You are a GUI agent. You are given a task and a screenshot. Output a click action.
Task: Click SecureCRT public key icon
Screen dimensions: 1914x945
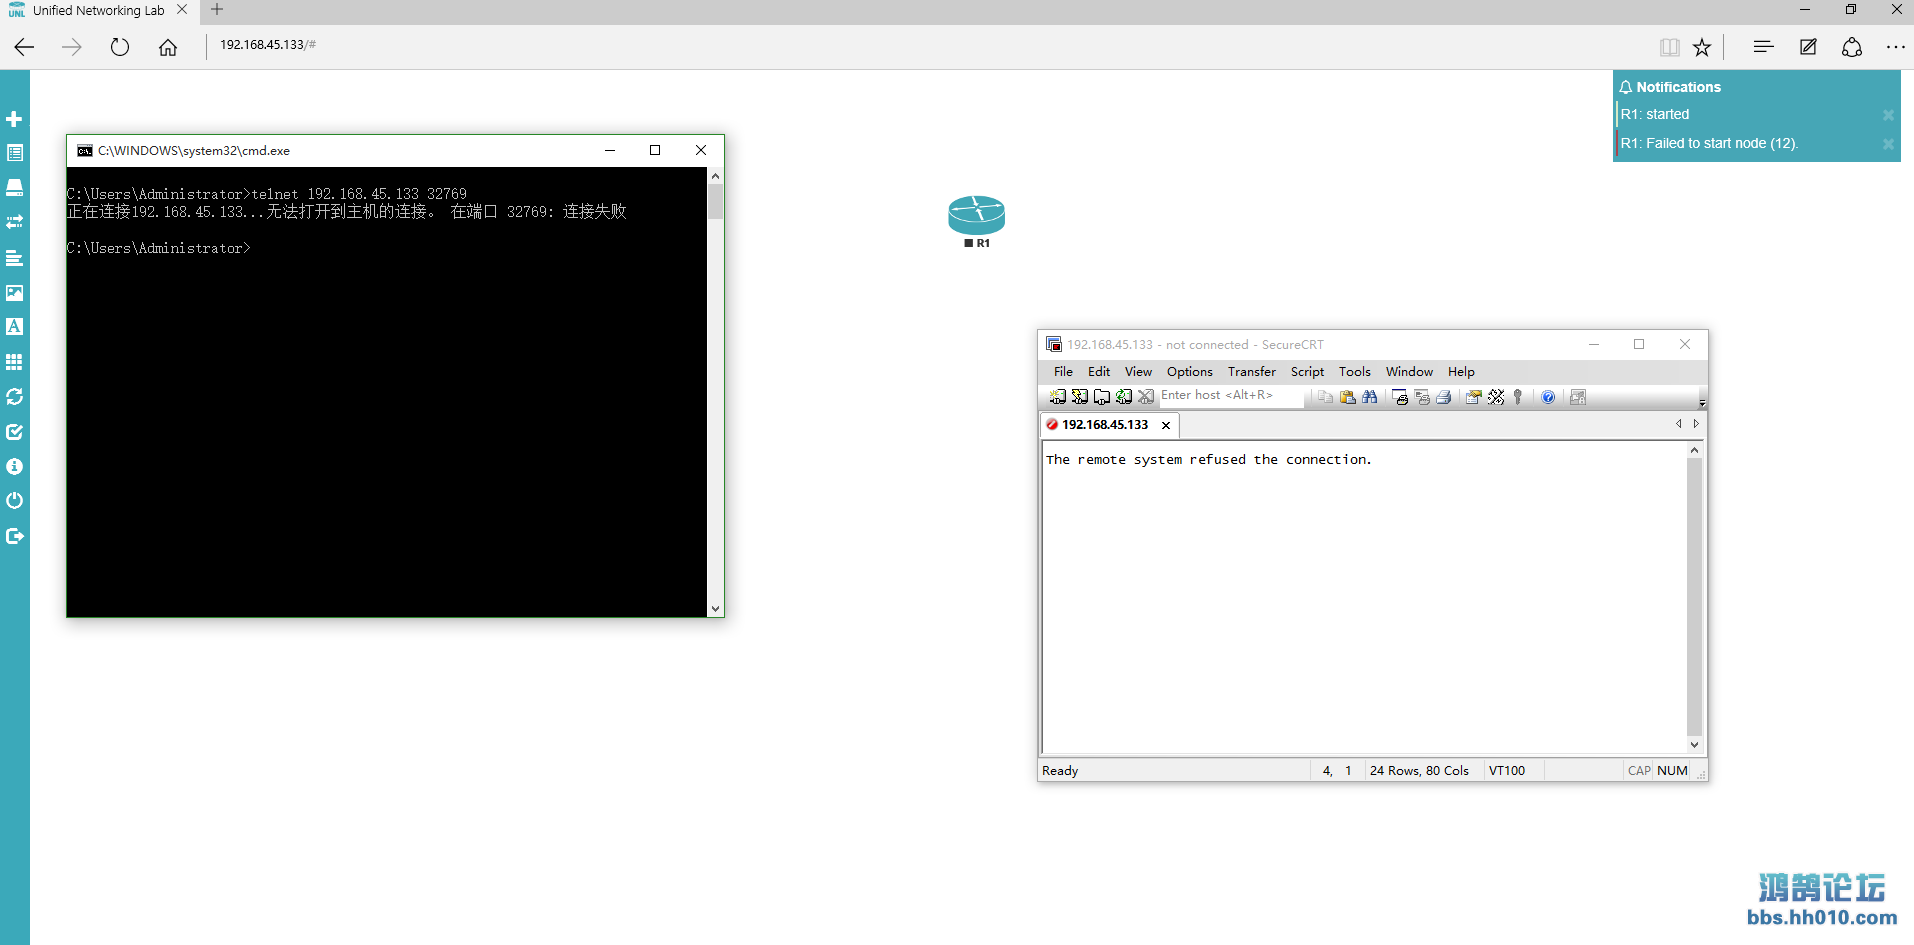pyautogui.click(x=1518, y=397)
